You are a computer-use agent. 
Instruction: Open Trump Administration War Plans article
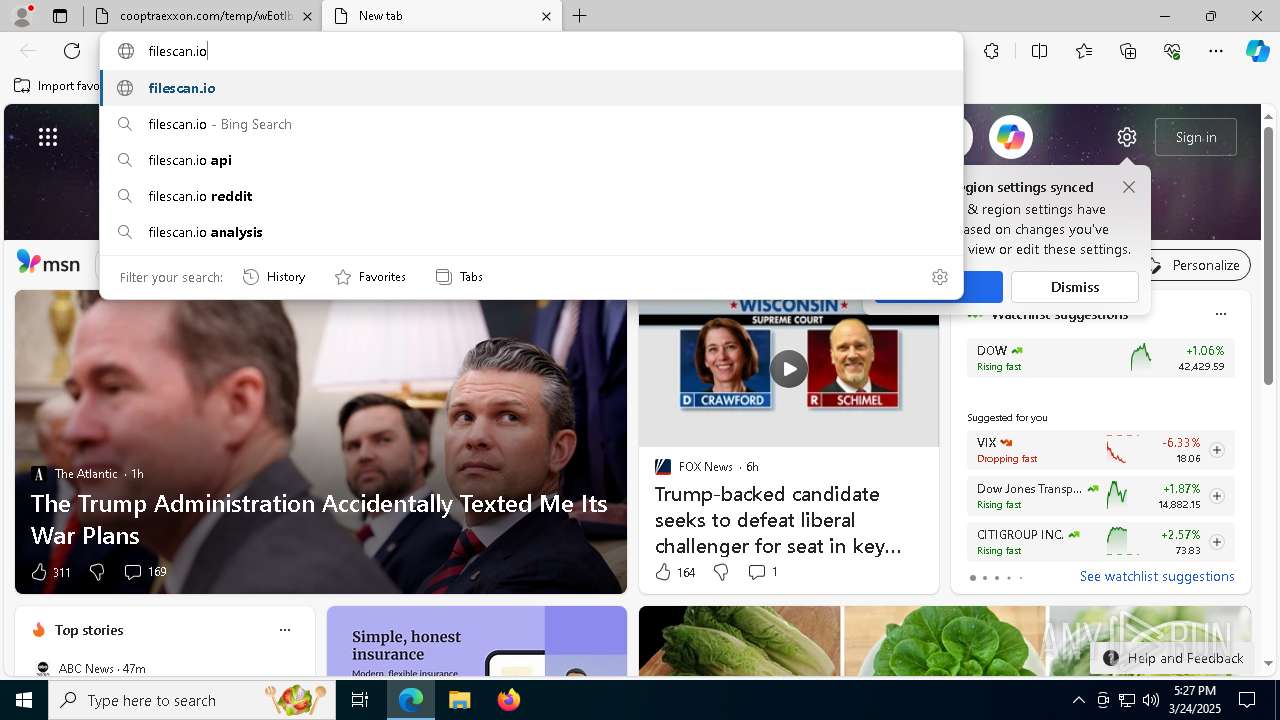point(319,519)
